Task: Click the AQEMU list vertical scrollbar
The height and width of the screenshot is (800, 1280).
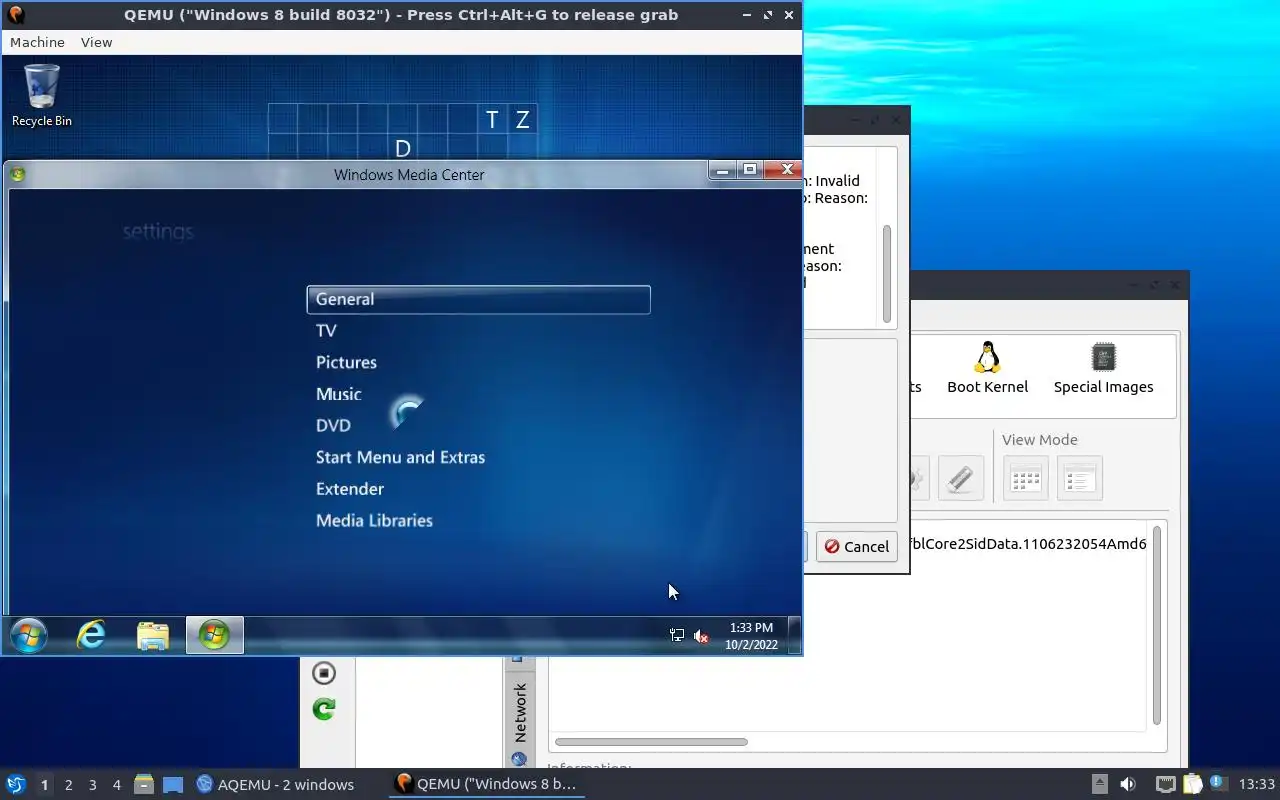Action: click(1157, 625)
